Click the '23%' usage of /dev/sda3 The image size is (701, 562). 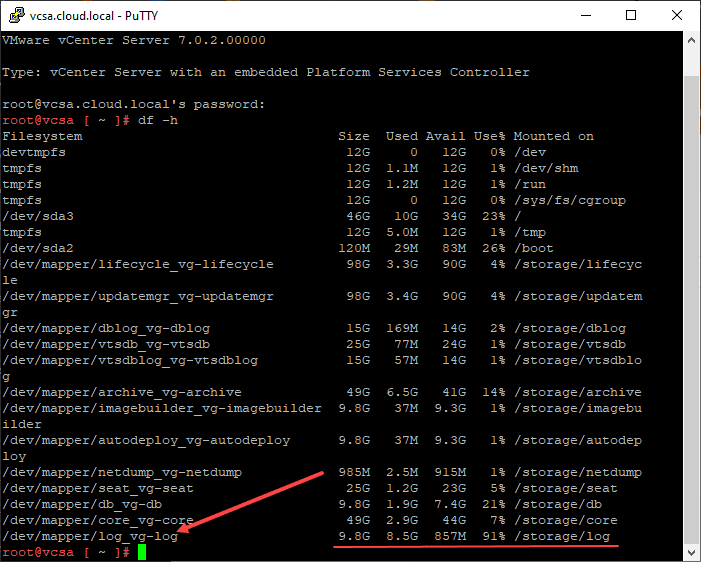494,216
